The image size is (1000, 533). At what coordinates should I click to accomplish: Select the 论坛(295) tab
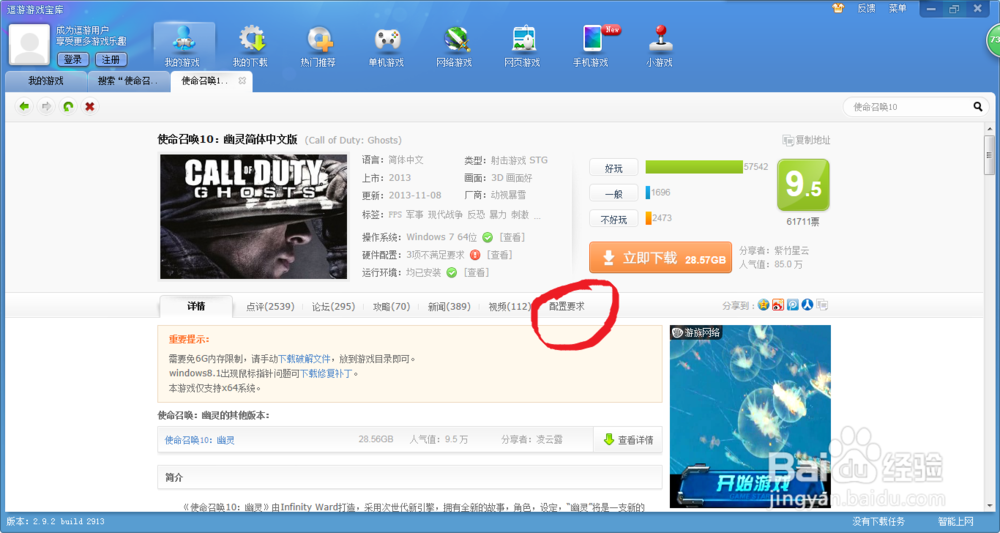click(333, 307)
